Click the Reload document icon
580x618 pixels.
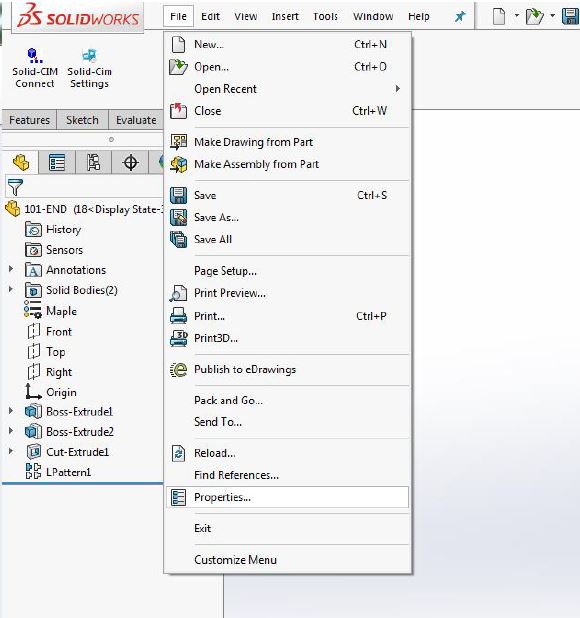[x=178, y=453]
